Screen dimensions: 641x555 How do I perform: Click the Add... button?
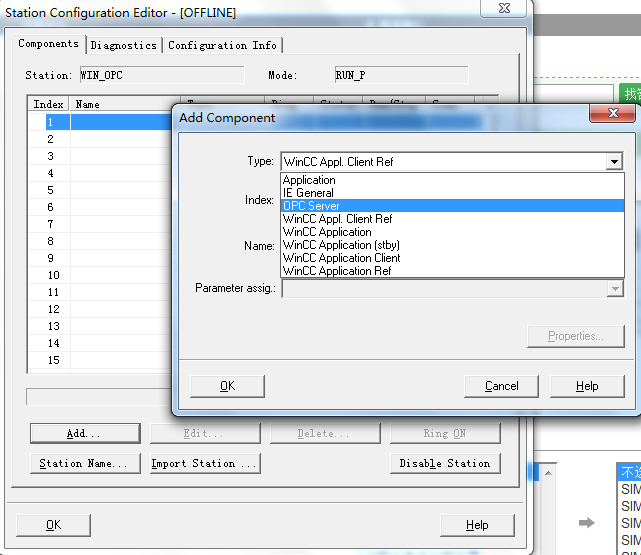point(85,433)
